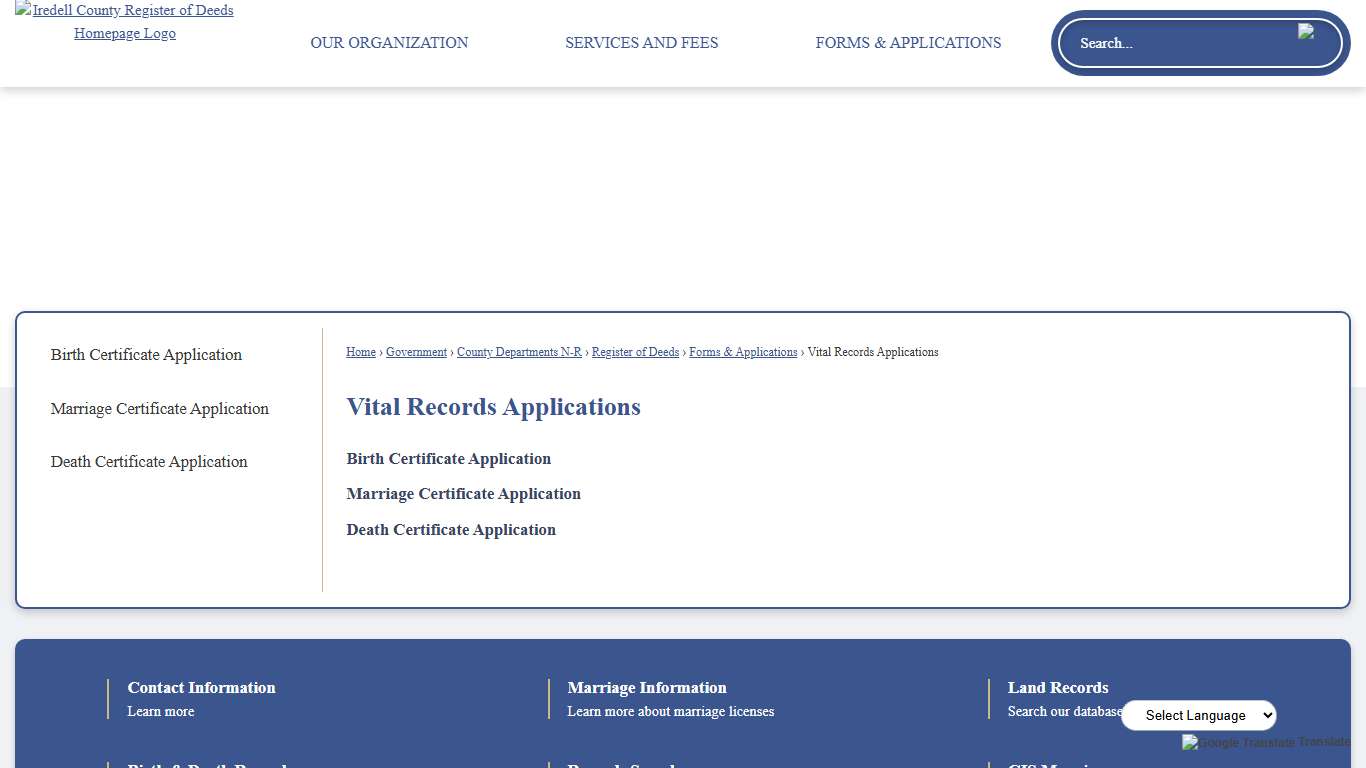Click Search our database under Land Records

1064,711
